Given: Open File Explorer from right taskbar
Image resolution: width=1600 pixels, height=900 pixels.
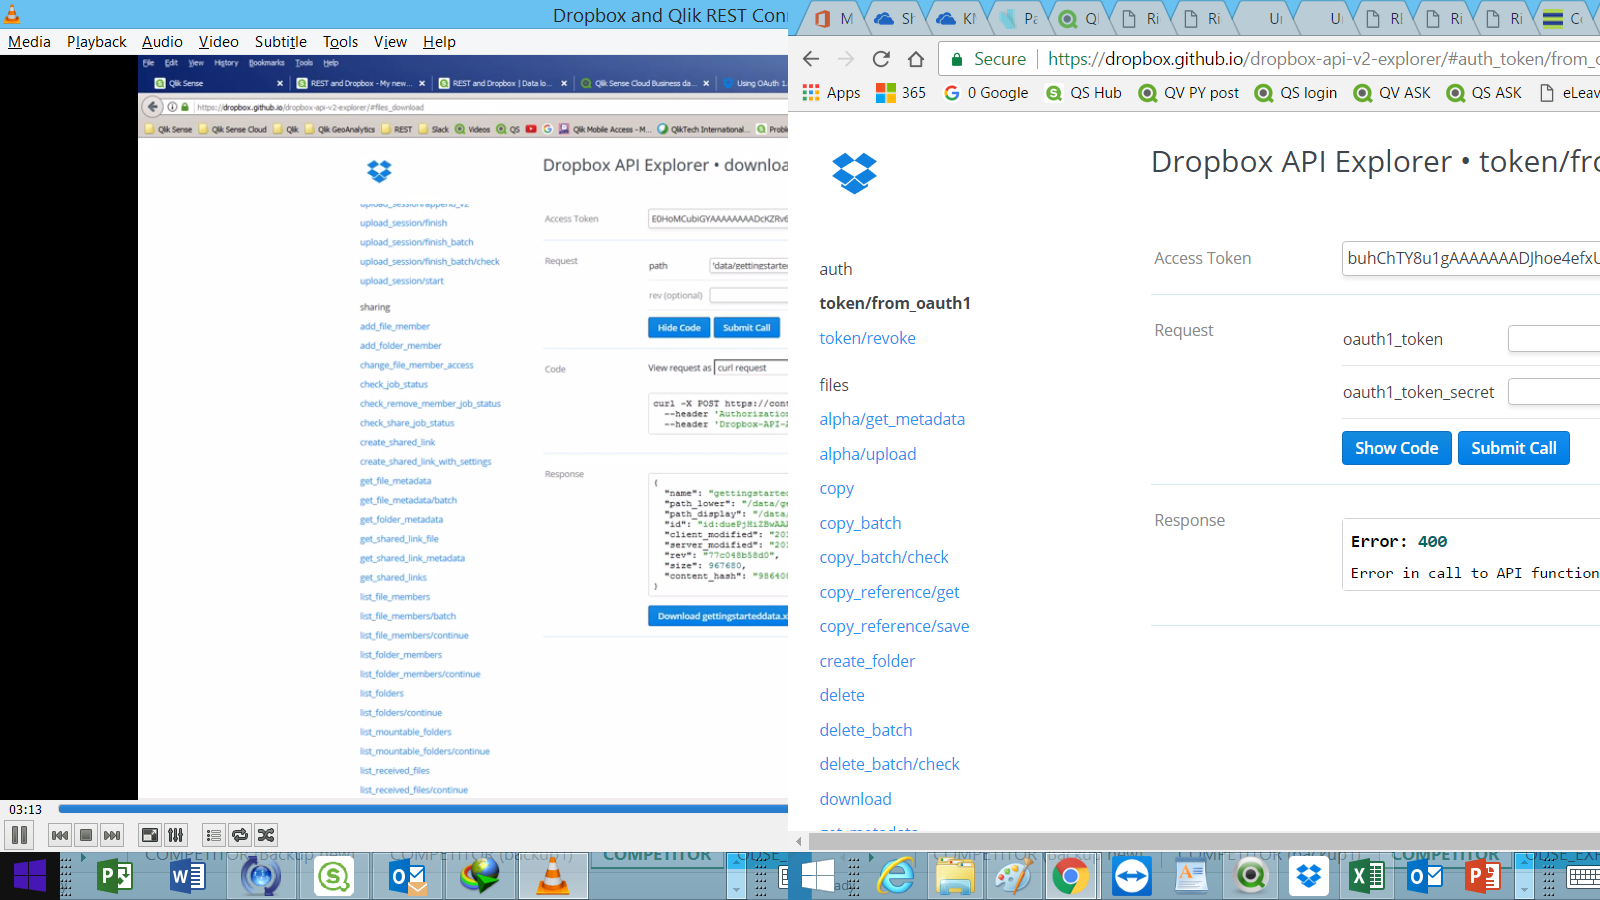Looking at the screenshot, I should [954, 877].
